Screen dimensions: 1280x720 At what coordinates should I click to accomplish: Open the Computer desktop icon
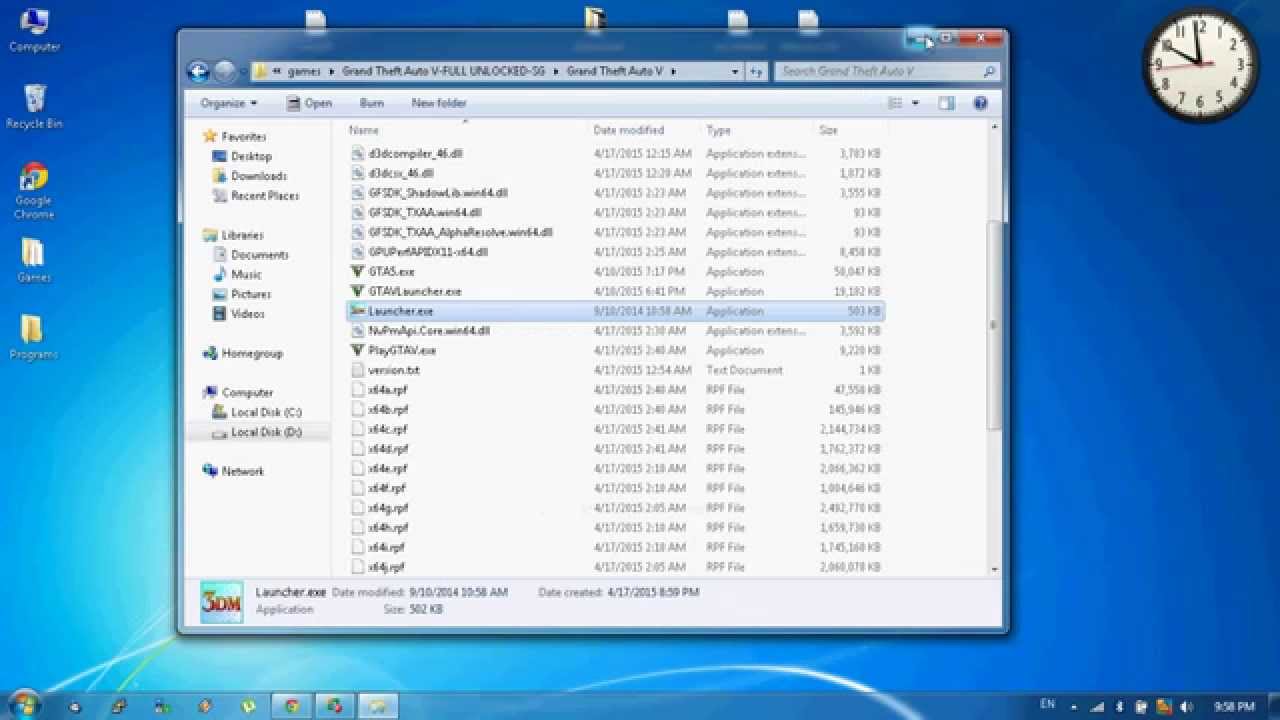coord(34,30)
